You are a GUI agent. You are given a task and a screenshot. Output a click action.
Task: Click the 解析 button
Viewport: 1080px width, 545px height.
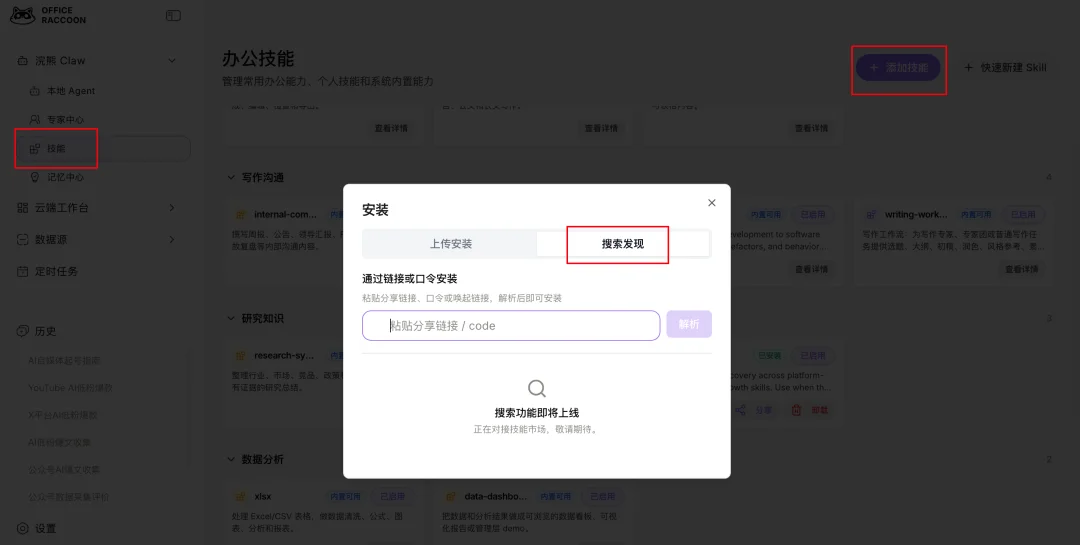[689, 325]
